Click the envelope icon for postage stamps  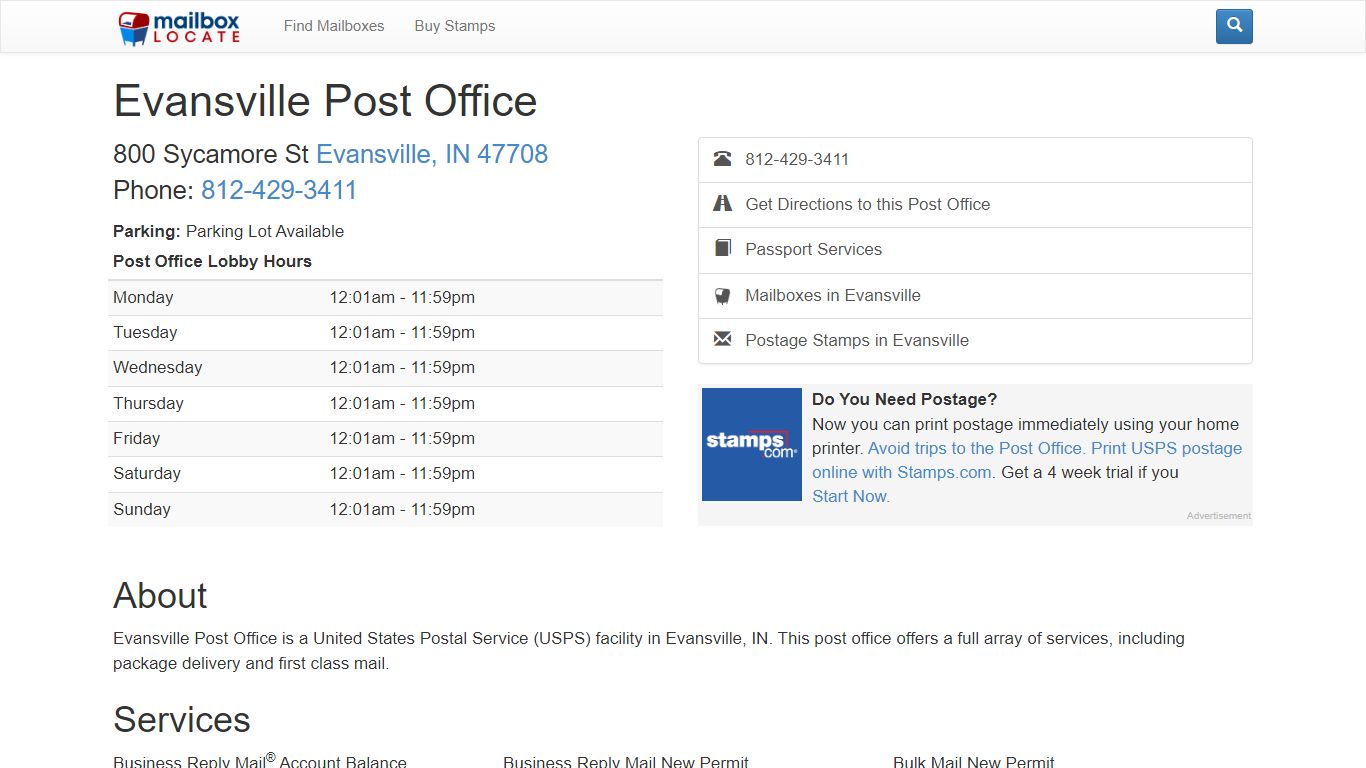tap(722, 340)
